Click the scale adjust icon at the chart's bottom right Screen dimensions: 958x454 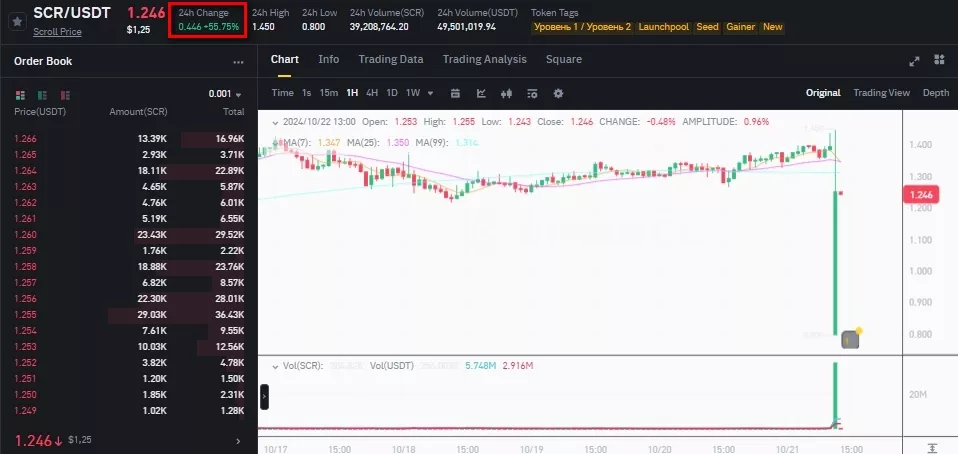pos(932,448)
